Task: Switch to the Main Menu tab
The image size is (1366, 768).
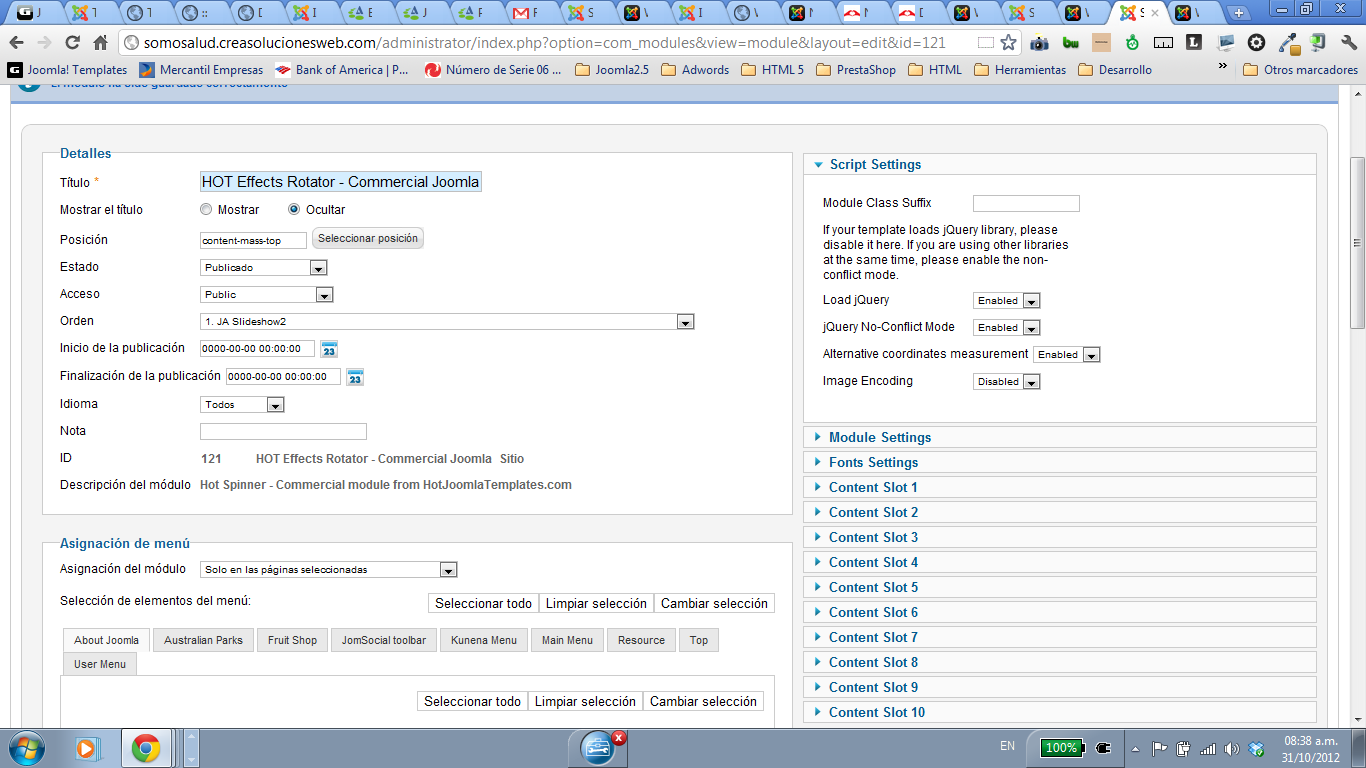Action: click(567, 640)
